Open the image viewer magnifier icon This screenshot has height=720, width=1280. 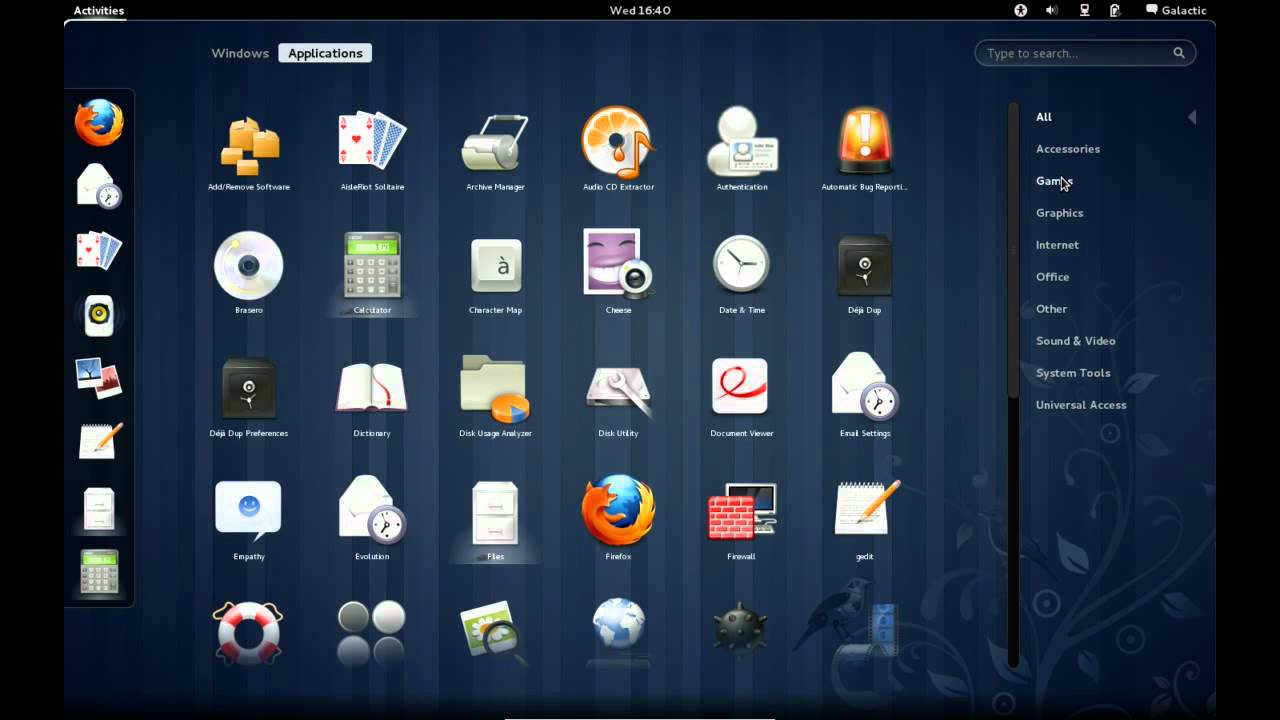pyautogui.click(x=494, y=631)
